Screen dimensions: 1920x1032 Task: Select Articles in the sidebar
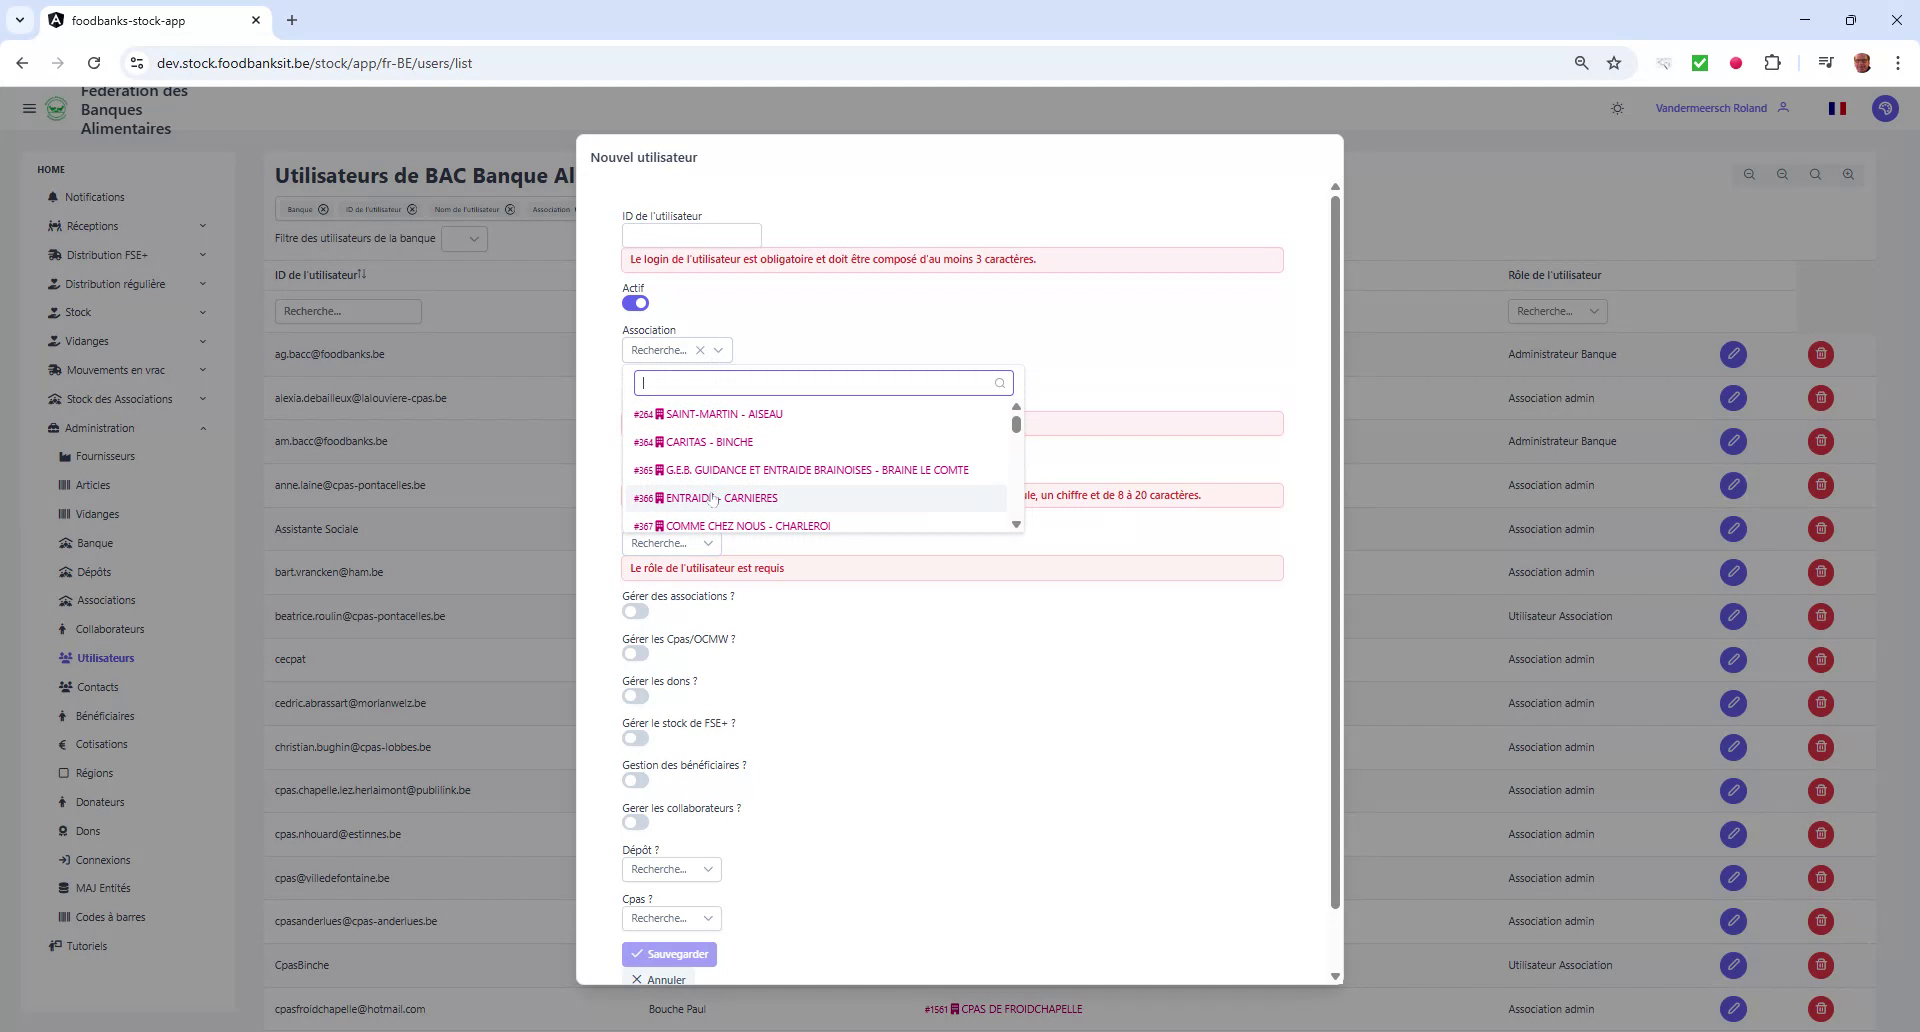click(x=93, y=484)
